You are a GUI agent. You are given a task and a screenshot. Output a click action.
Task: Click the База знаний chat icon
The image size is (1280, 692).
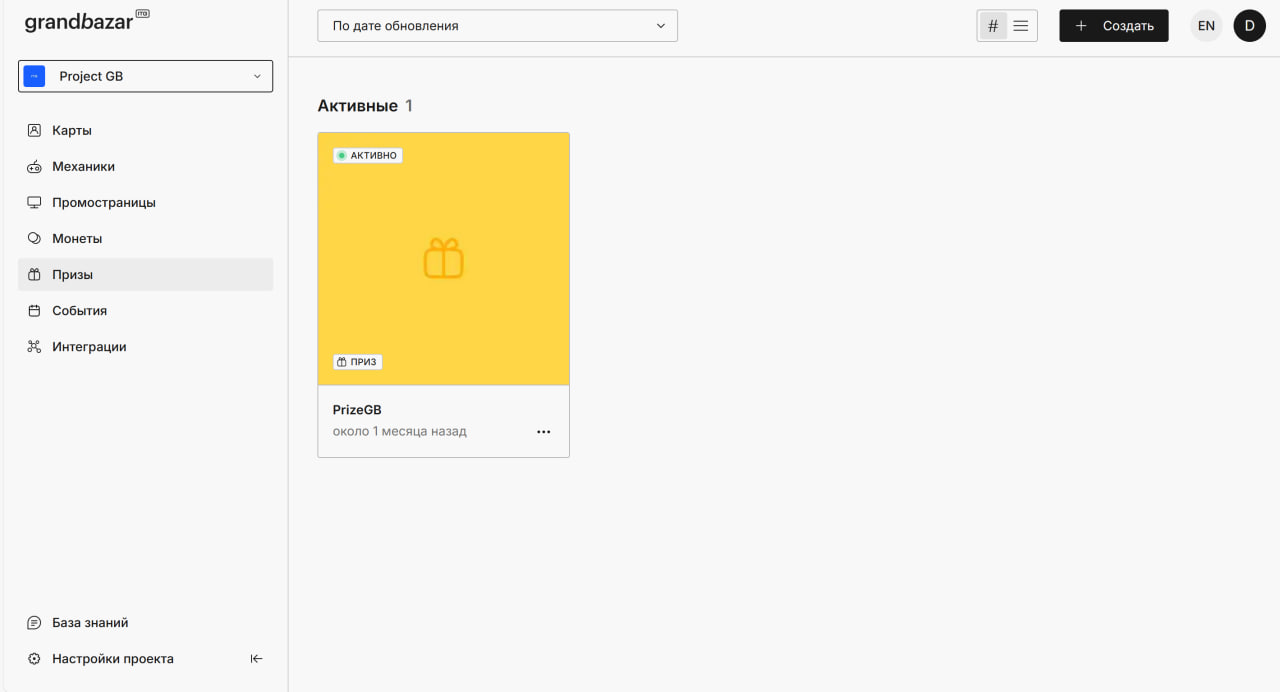[x=34, y=623]
